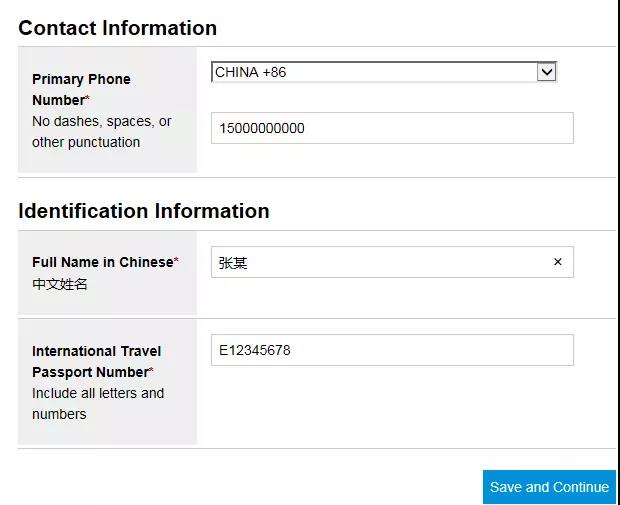This screenshot has width=620, height=505.
Task: Click the red asterisk after Primary Phone Number
Action: click(87, 97)
